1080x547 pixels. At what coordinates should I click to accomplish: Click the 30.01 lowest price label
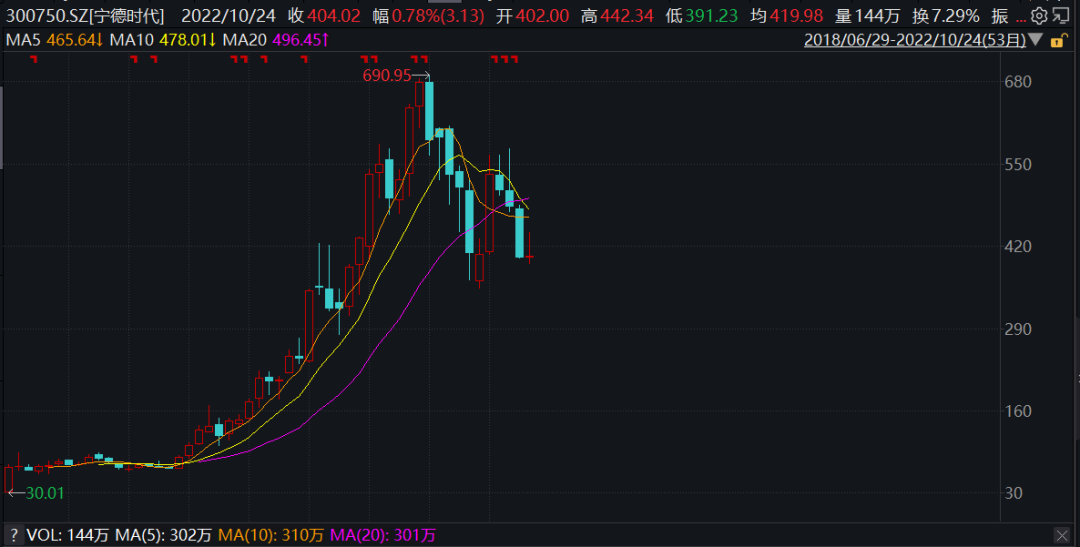[x=45, y=493]
